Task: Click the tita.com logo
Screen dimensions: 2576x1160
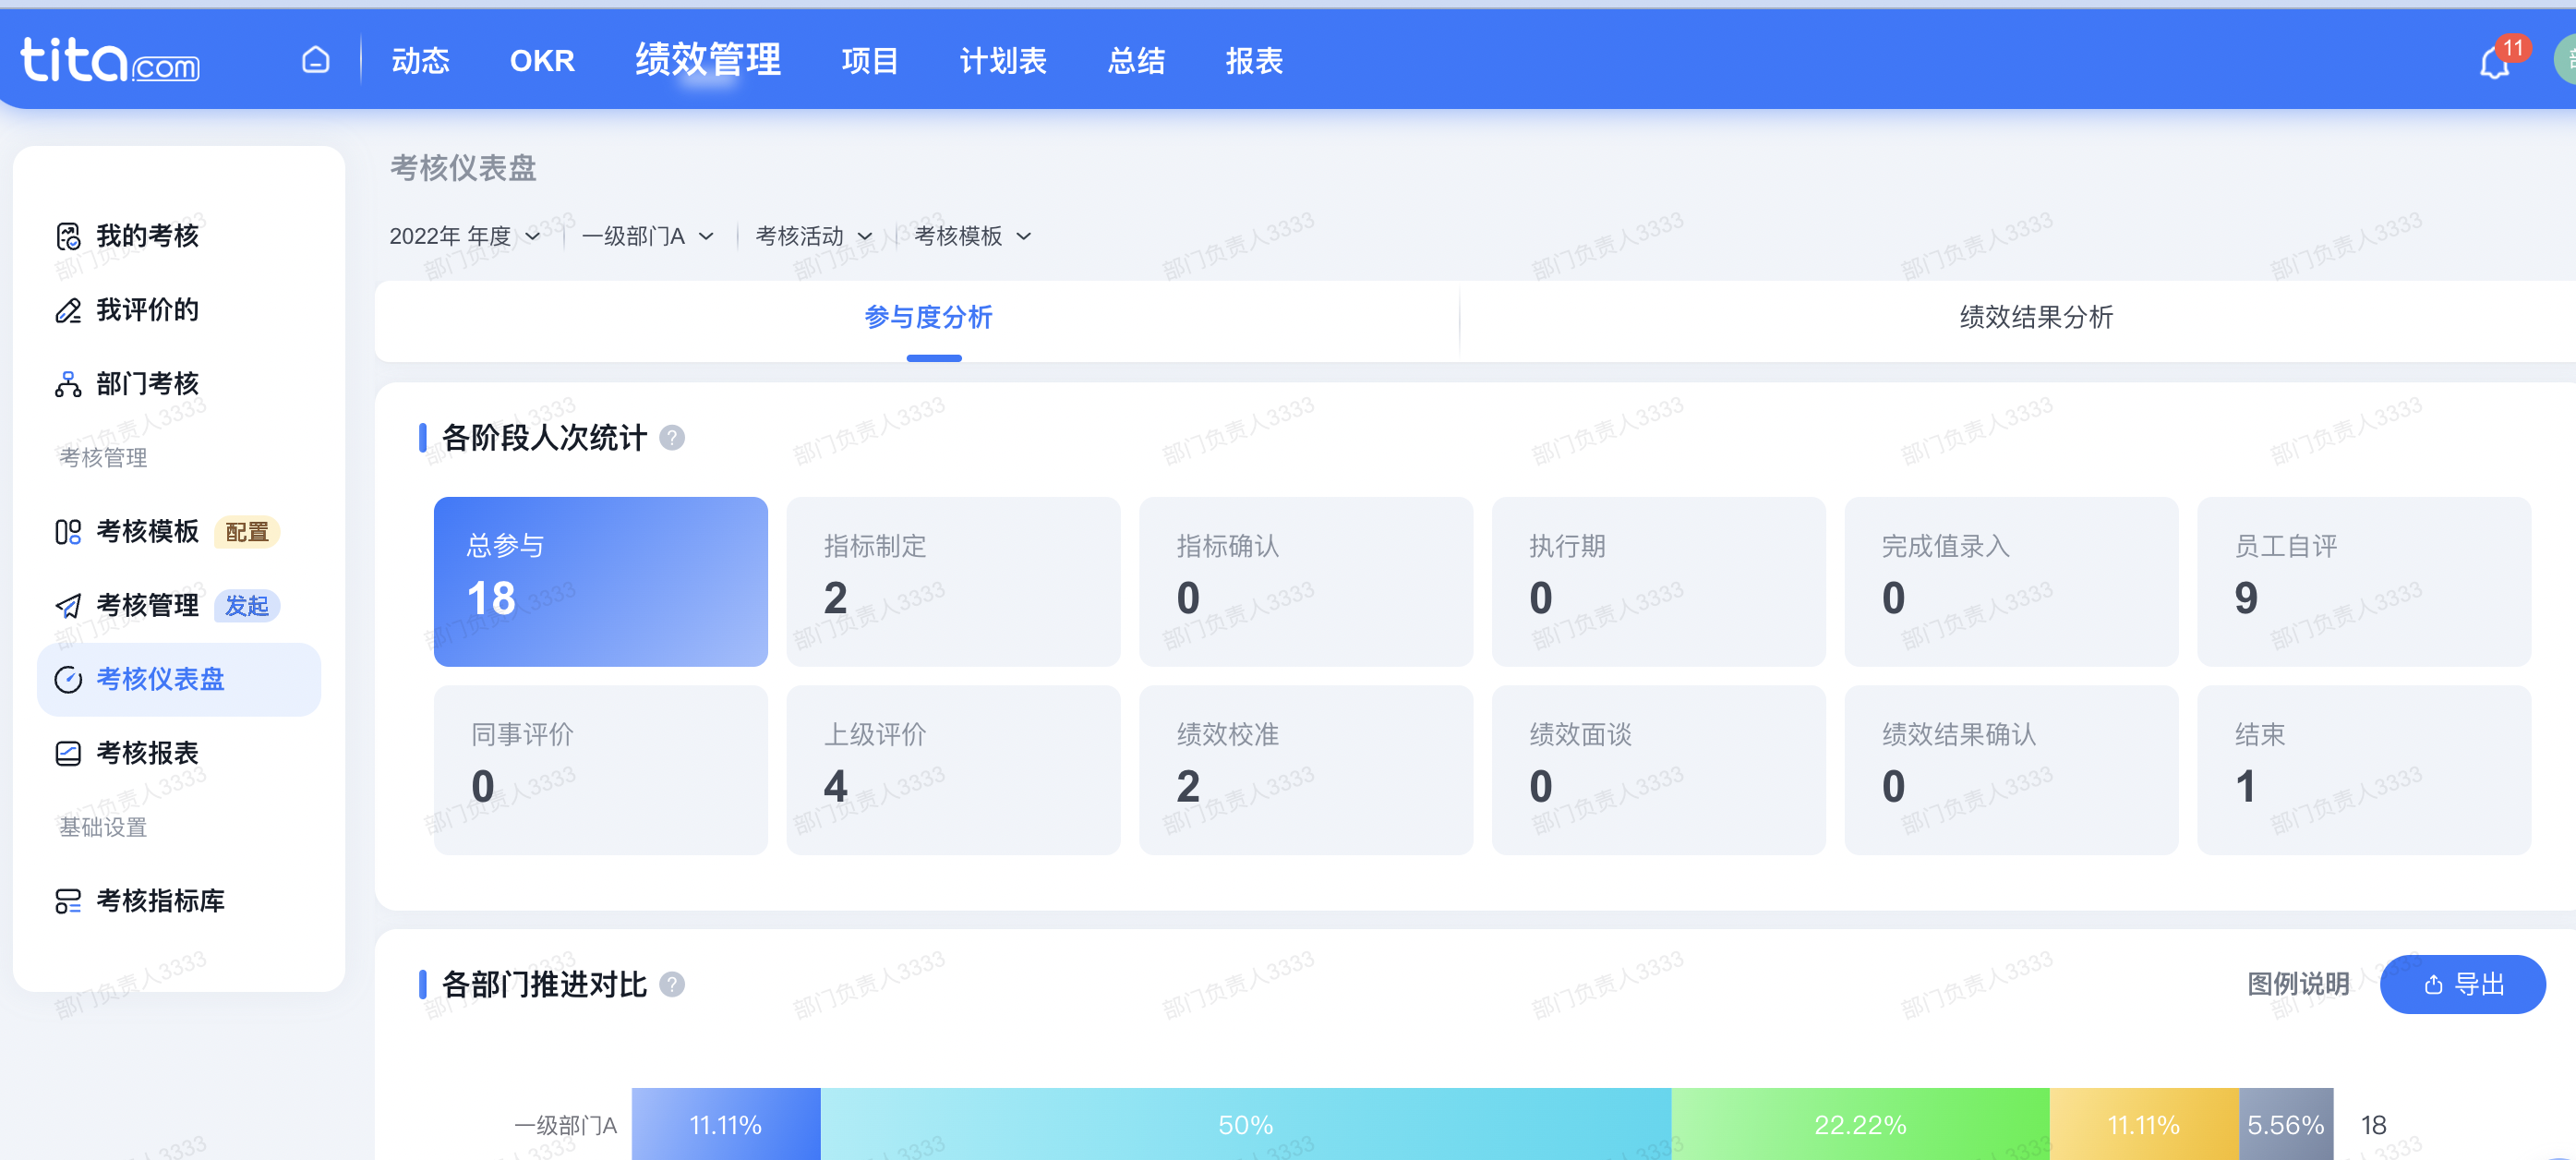Action: pos(110,61)
